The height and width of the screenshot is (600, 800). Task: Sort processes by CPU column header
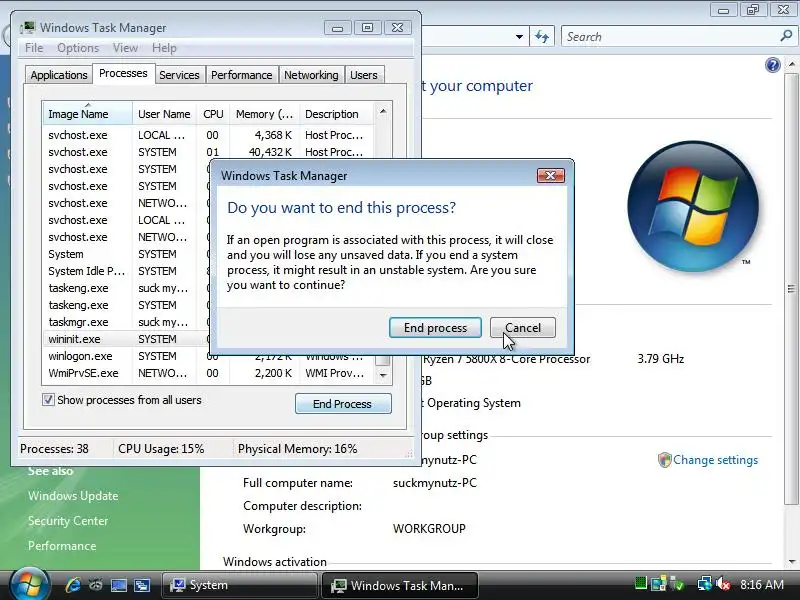coord(213,114)
